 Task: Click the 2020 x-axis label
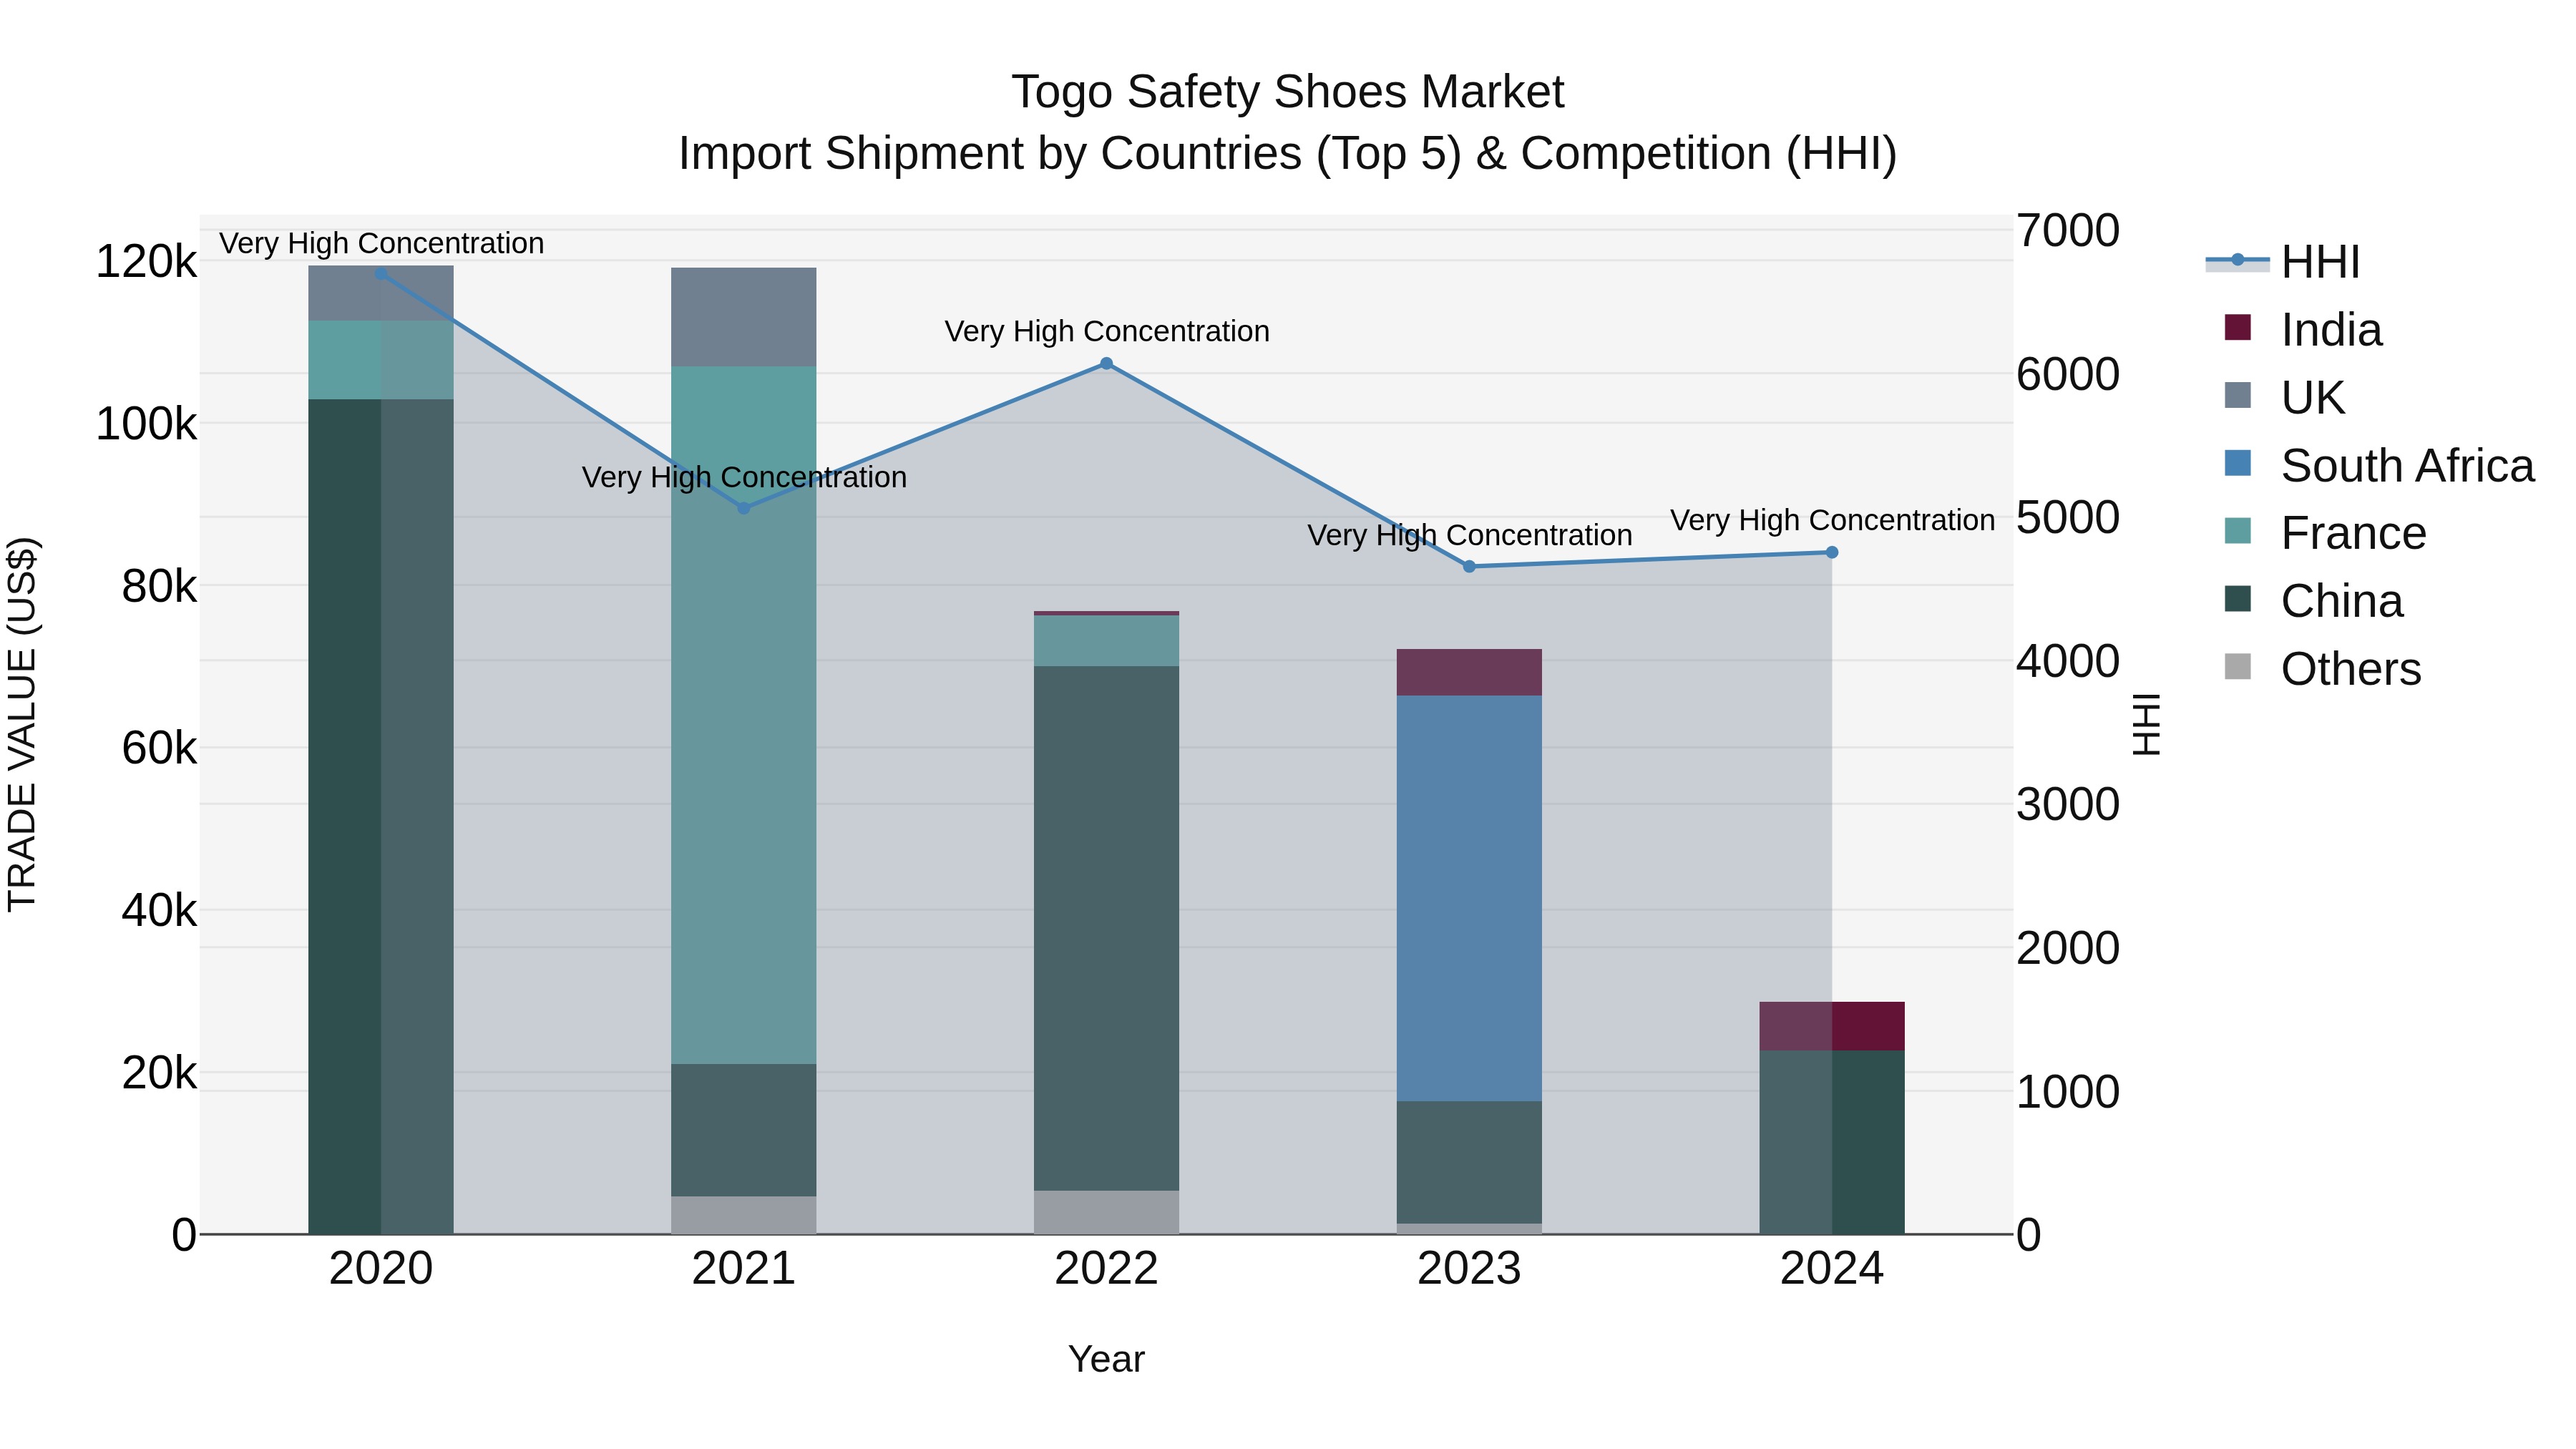click(381, 1269)
